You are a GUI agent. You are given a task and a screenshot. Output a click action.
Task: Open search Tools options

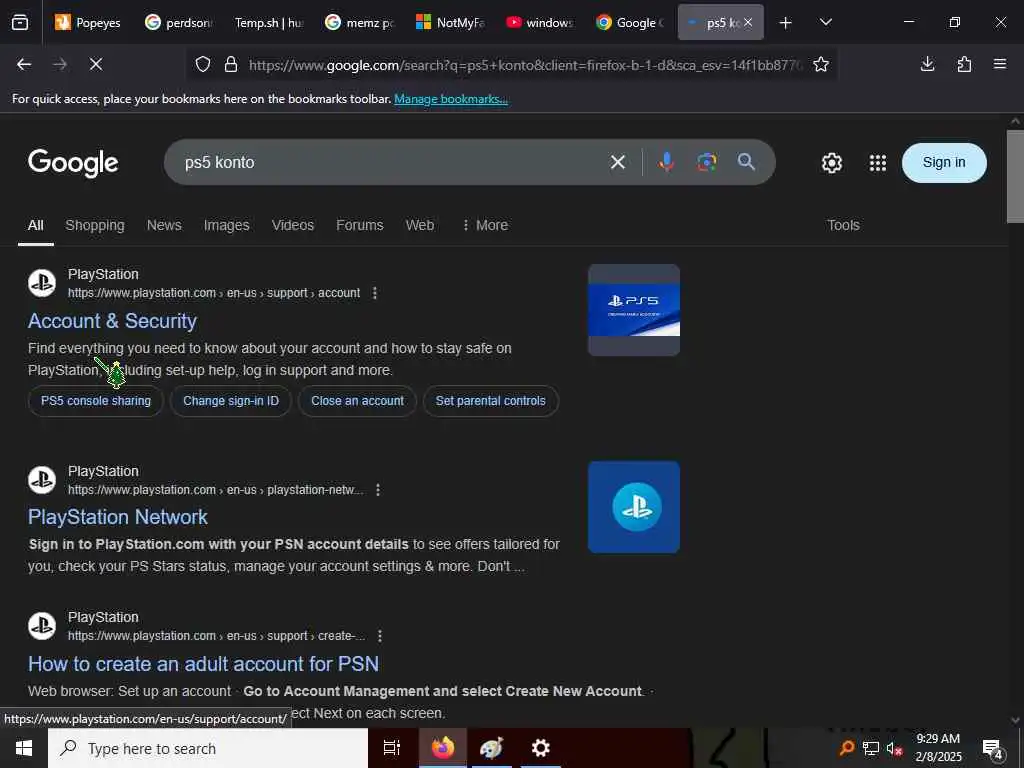coord(843,225)
